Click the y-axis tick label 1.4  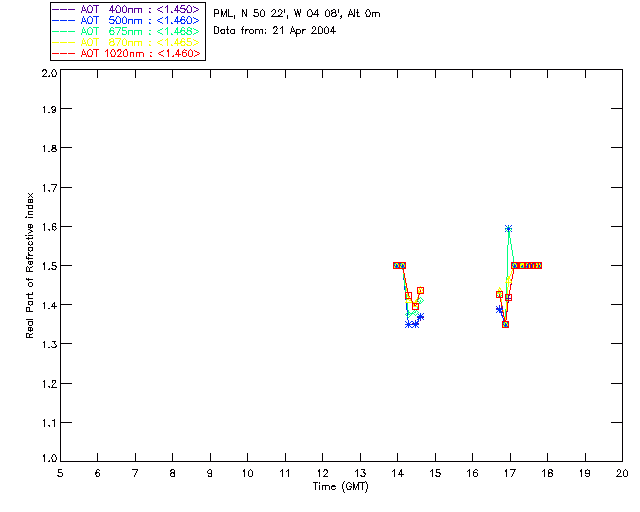pos(49,305)
